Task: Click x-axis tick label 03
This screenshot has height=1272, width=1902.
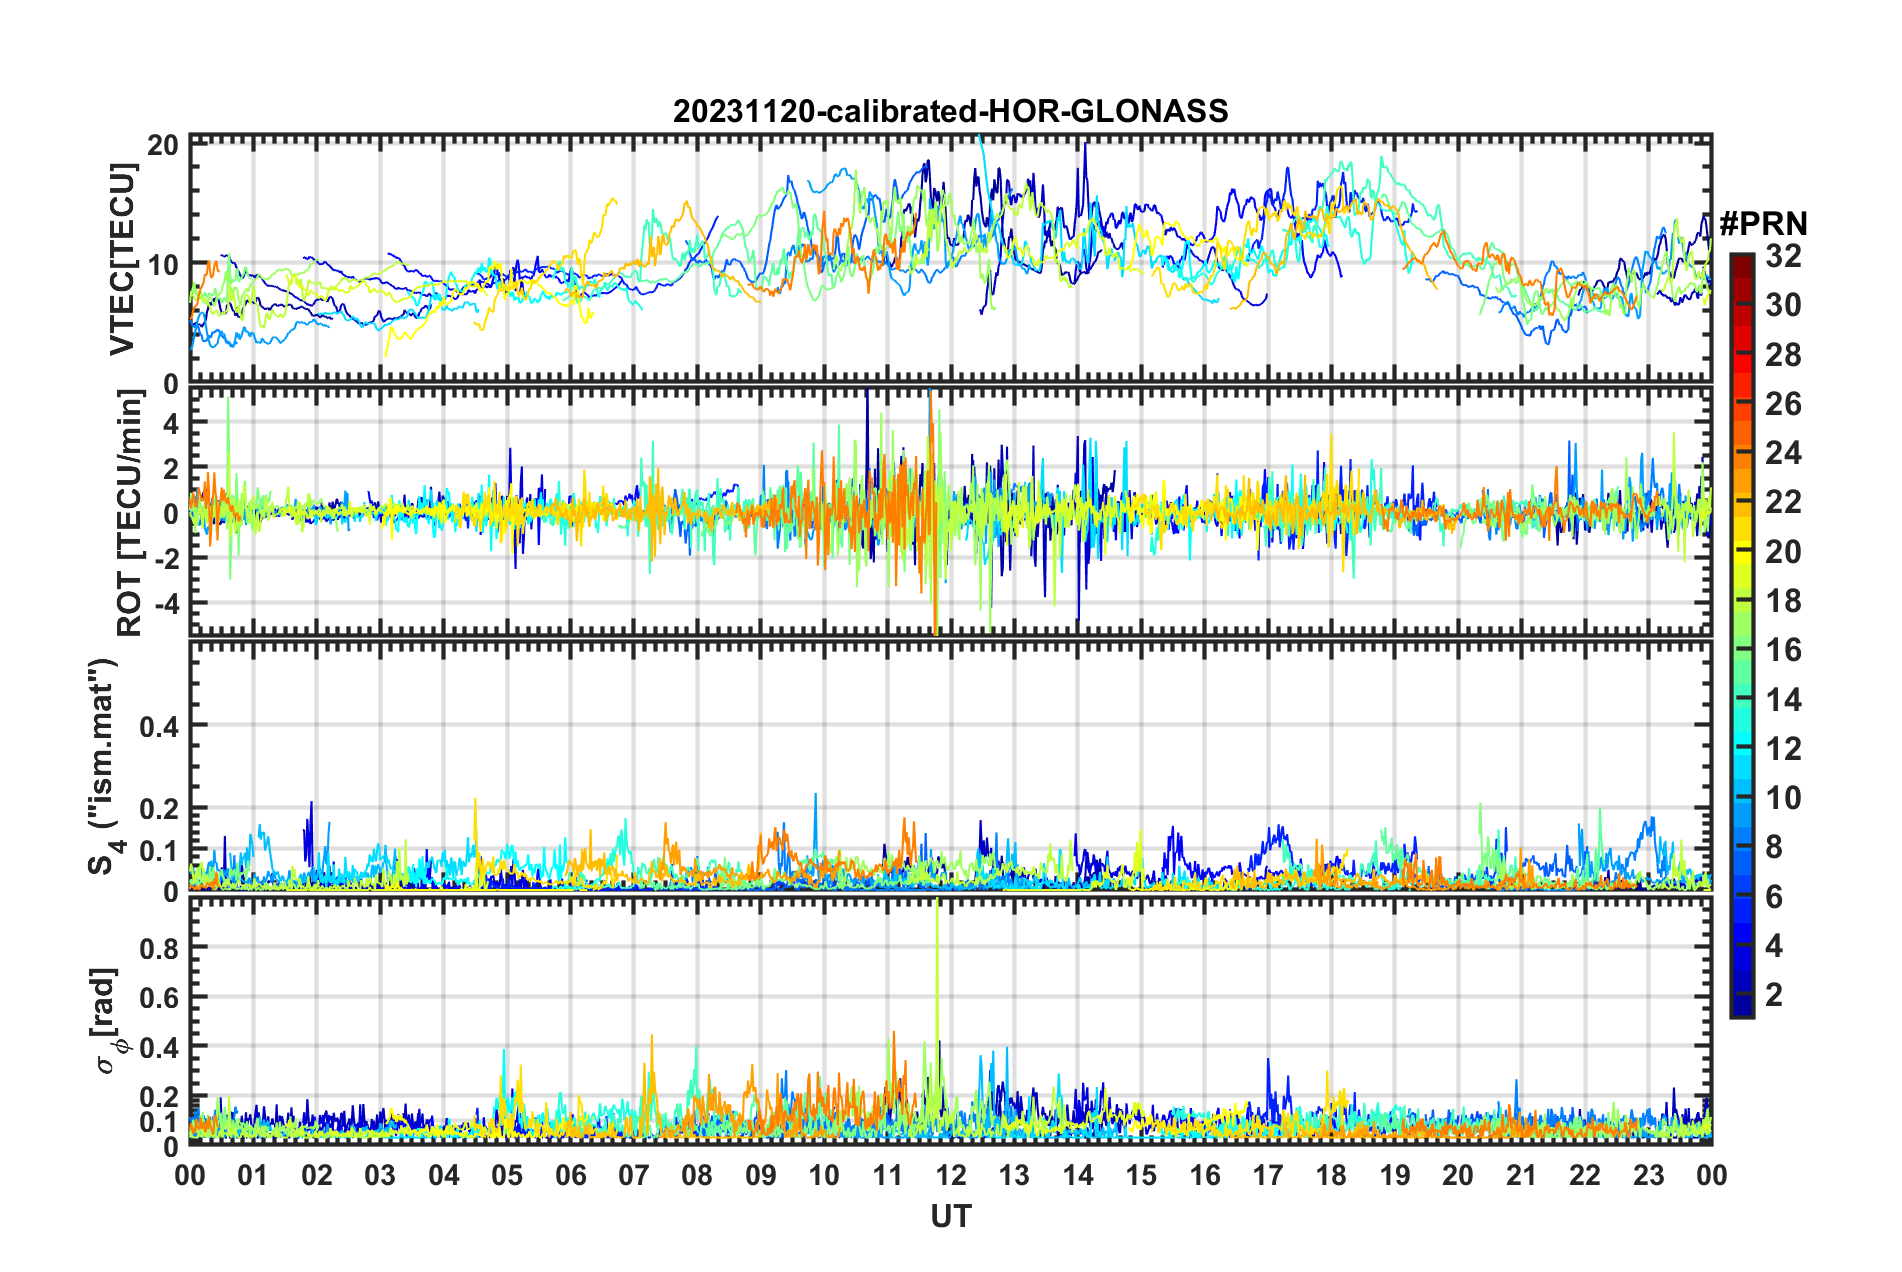Action: click(380, 1175)
